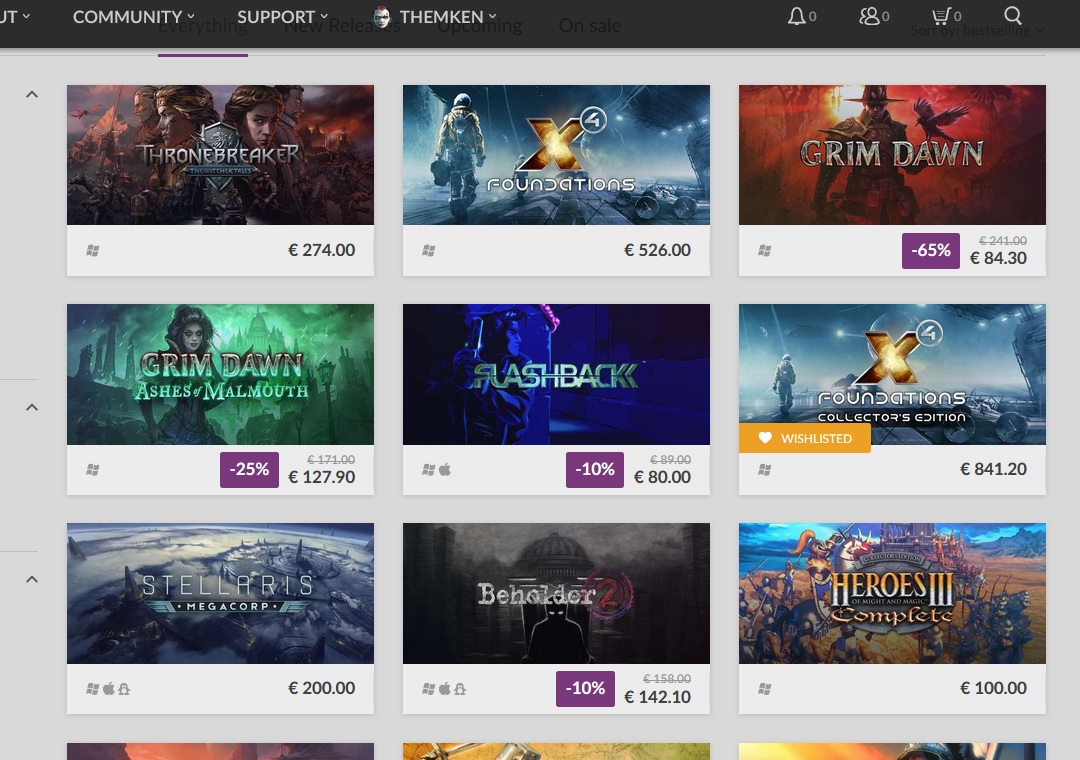The height and width of the screenshot is (760, 1080).
Task: Click the THEMKEN profile avatar
Action: pos(382,16)
